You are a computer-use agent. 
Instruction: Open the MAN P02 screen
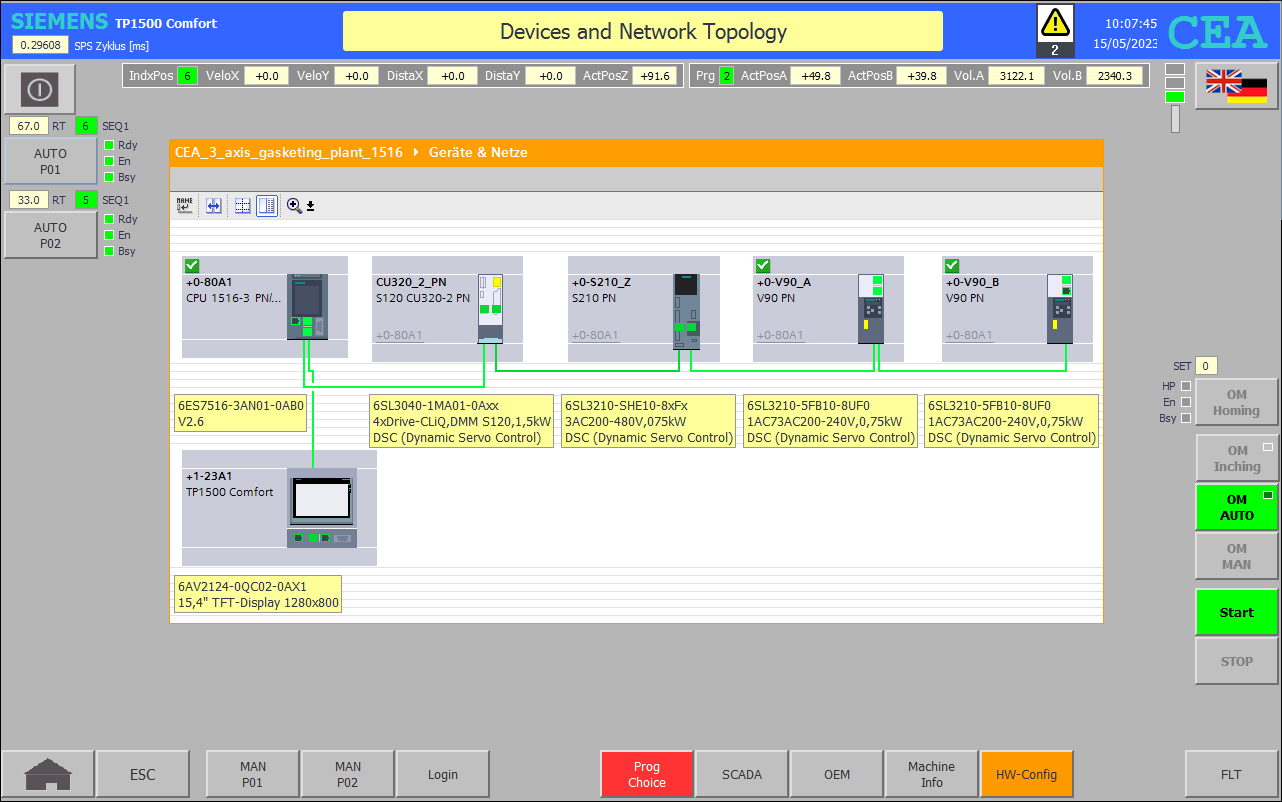(x=347, y=774)
